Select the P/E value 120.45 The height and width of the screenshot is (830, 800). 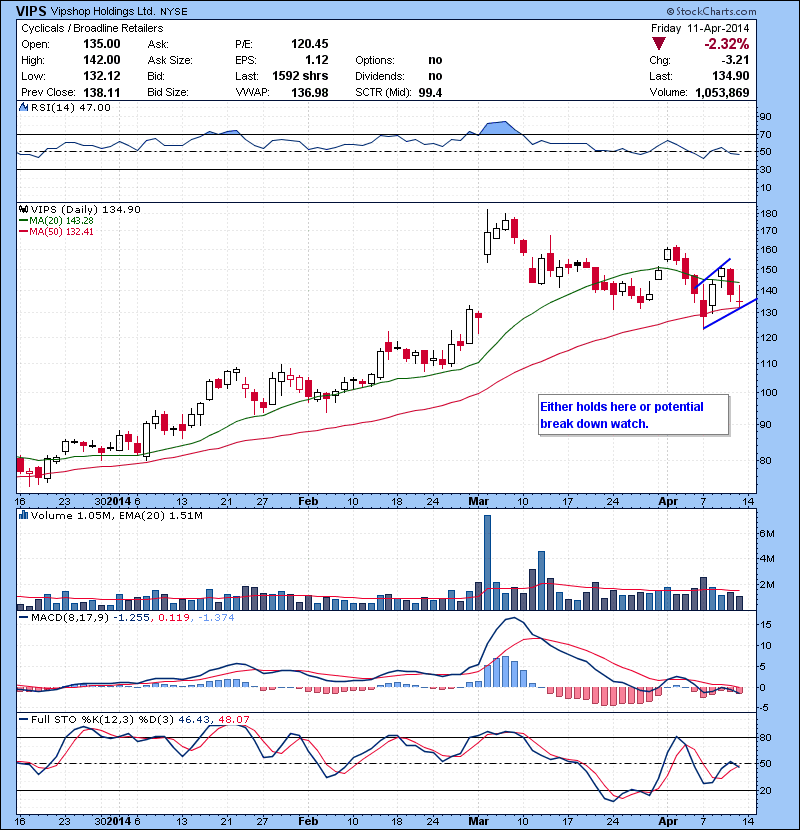(x=310, y=44)
